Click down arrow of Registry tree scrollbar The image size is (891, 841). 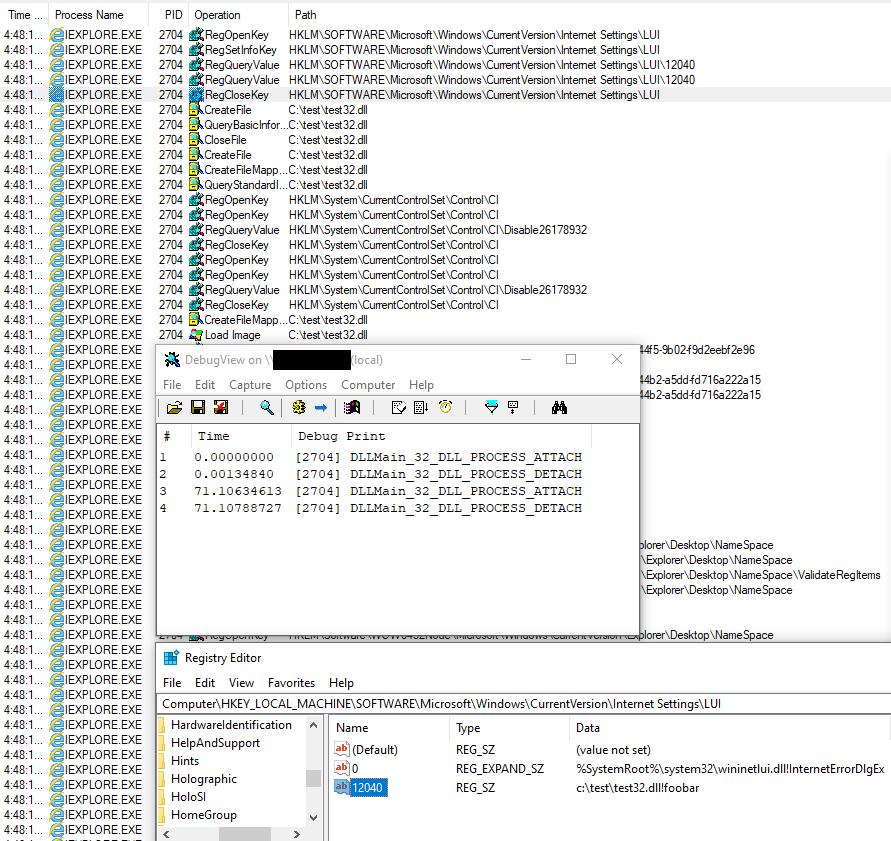[313, 818]
